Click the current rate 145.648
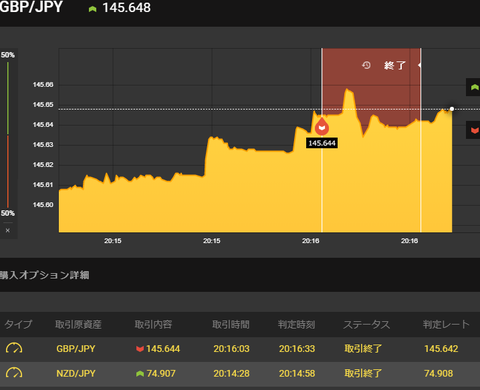This screenshot has height=390, width=480. [x=127, y=8]
